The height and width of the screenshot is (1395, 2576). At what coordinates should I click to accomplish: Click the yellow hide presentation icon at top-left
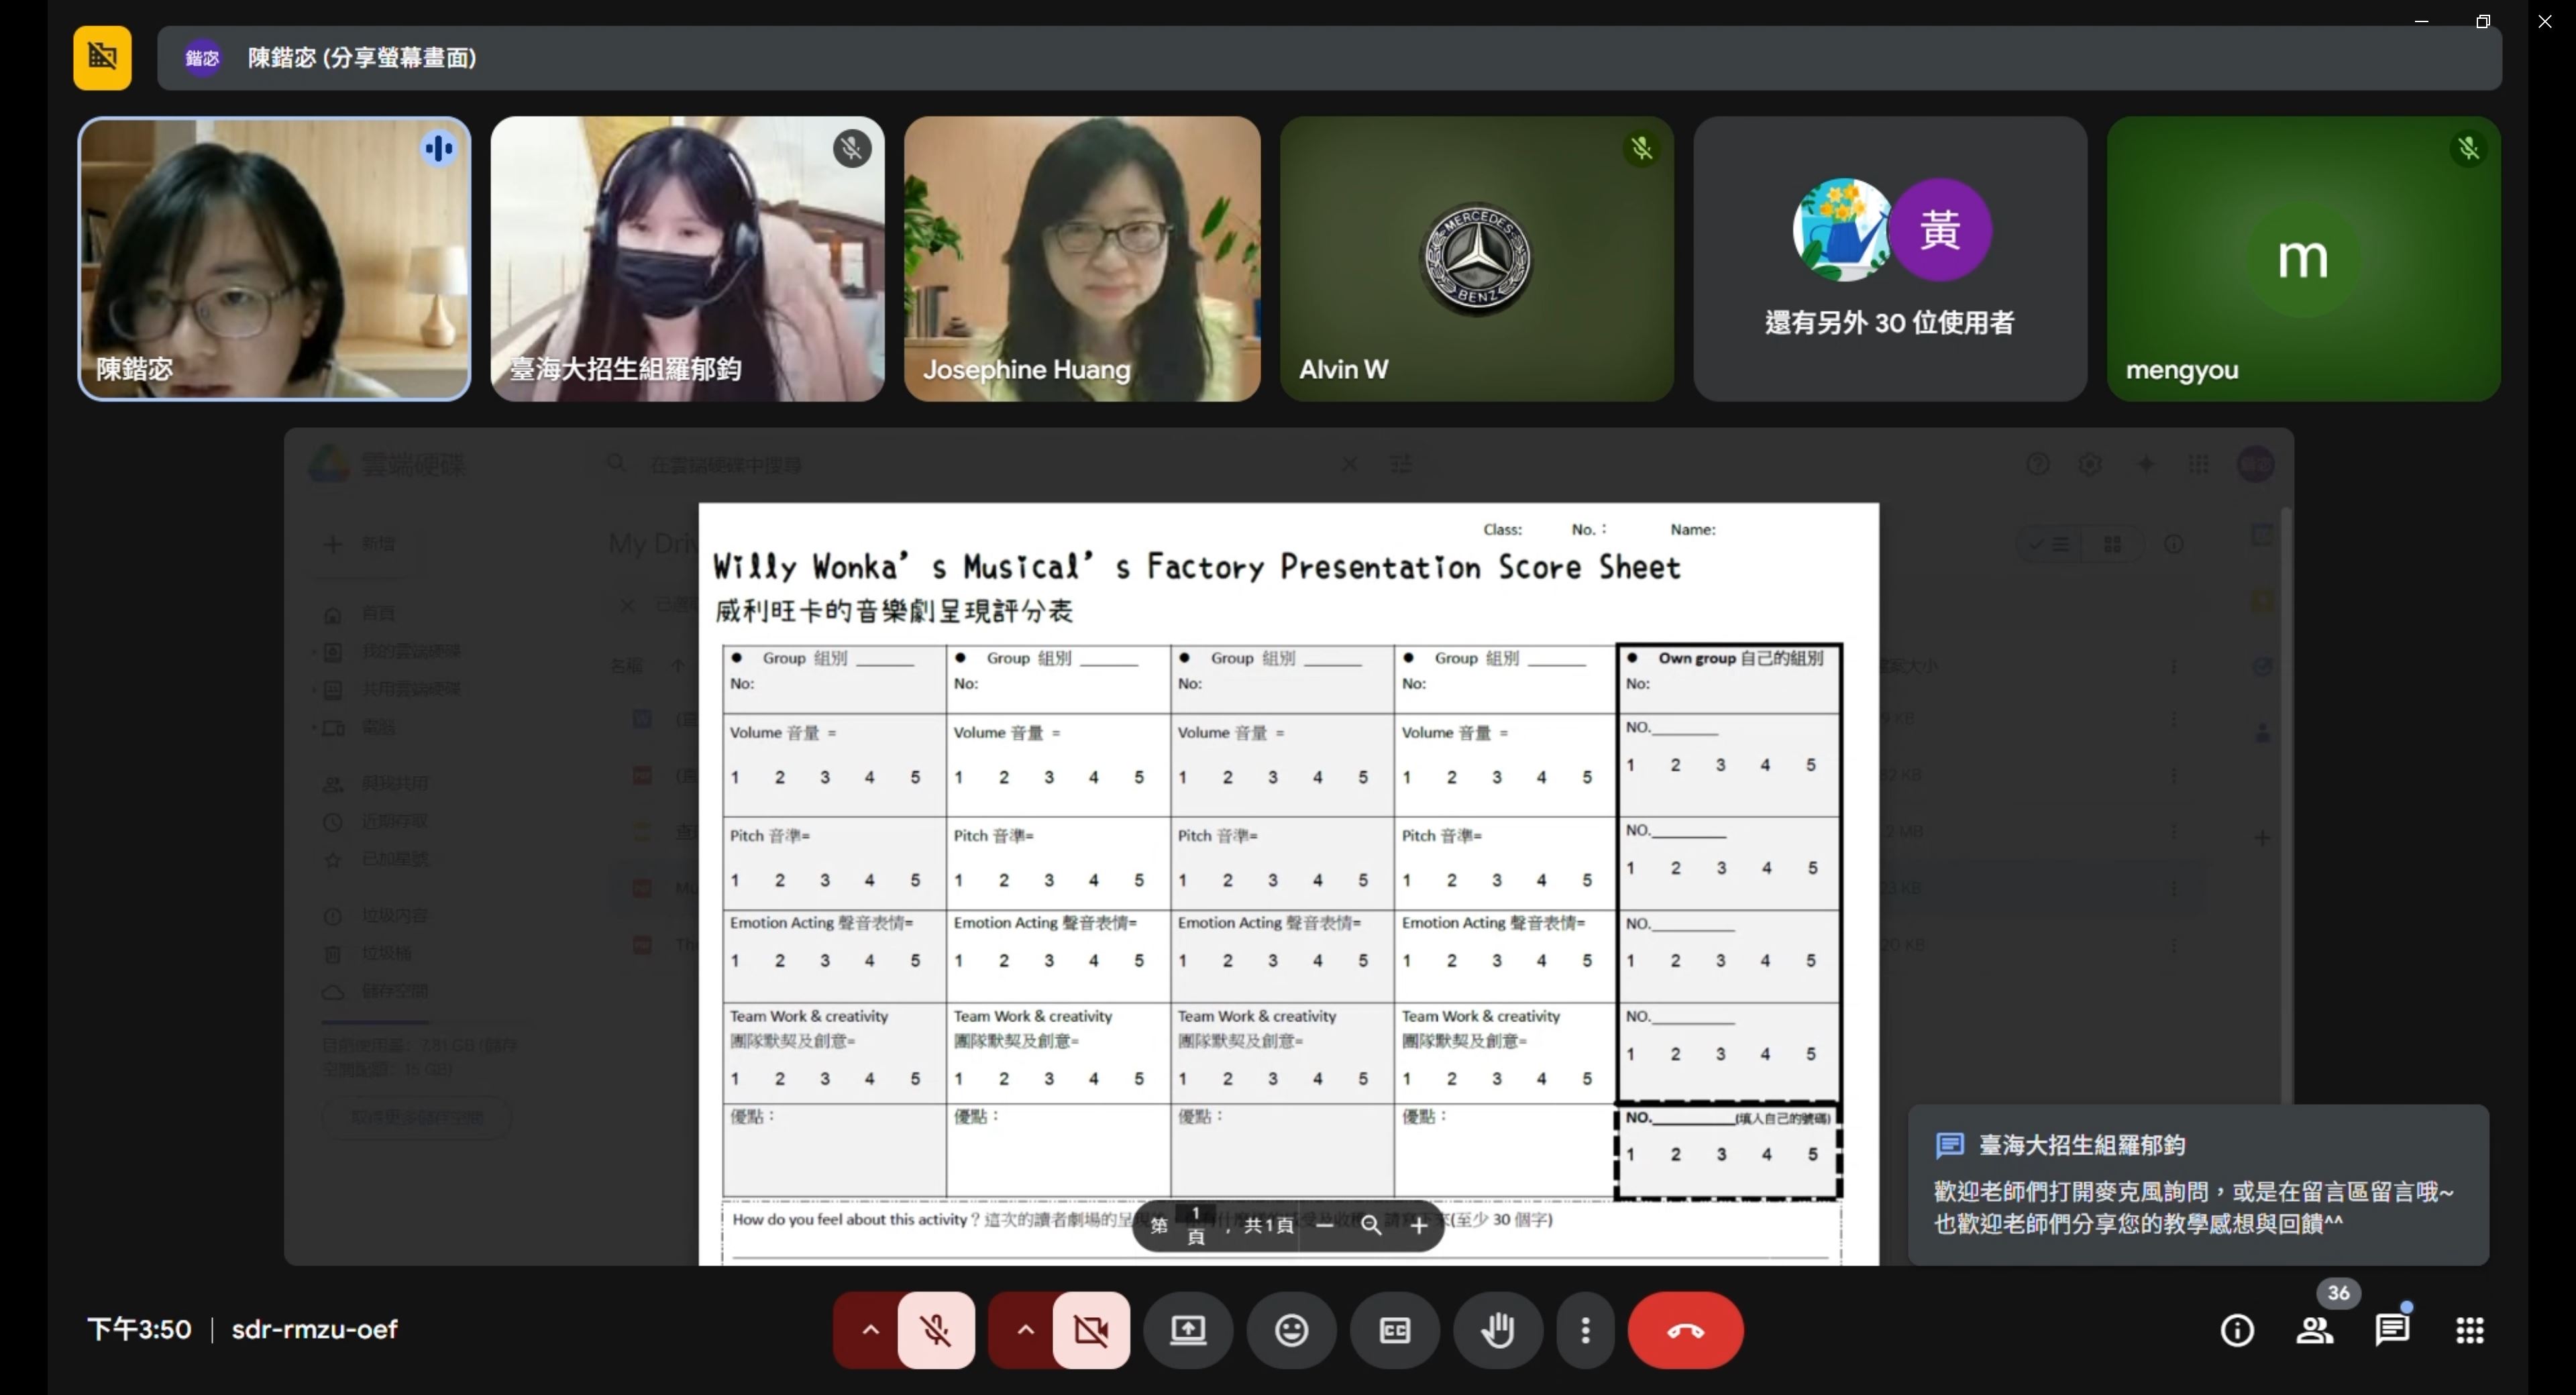click(x=102, y=57)
